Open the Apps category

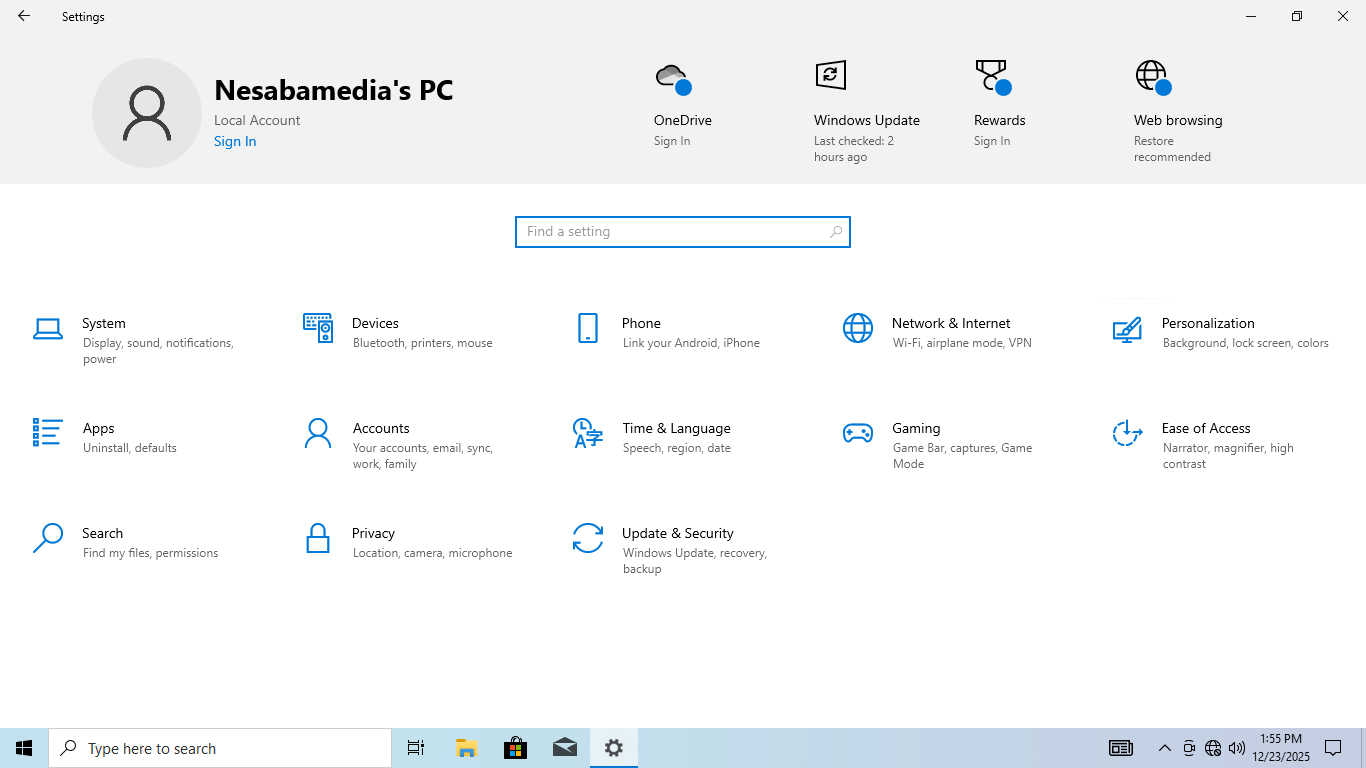pos(99,428)
